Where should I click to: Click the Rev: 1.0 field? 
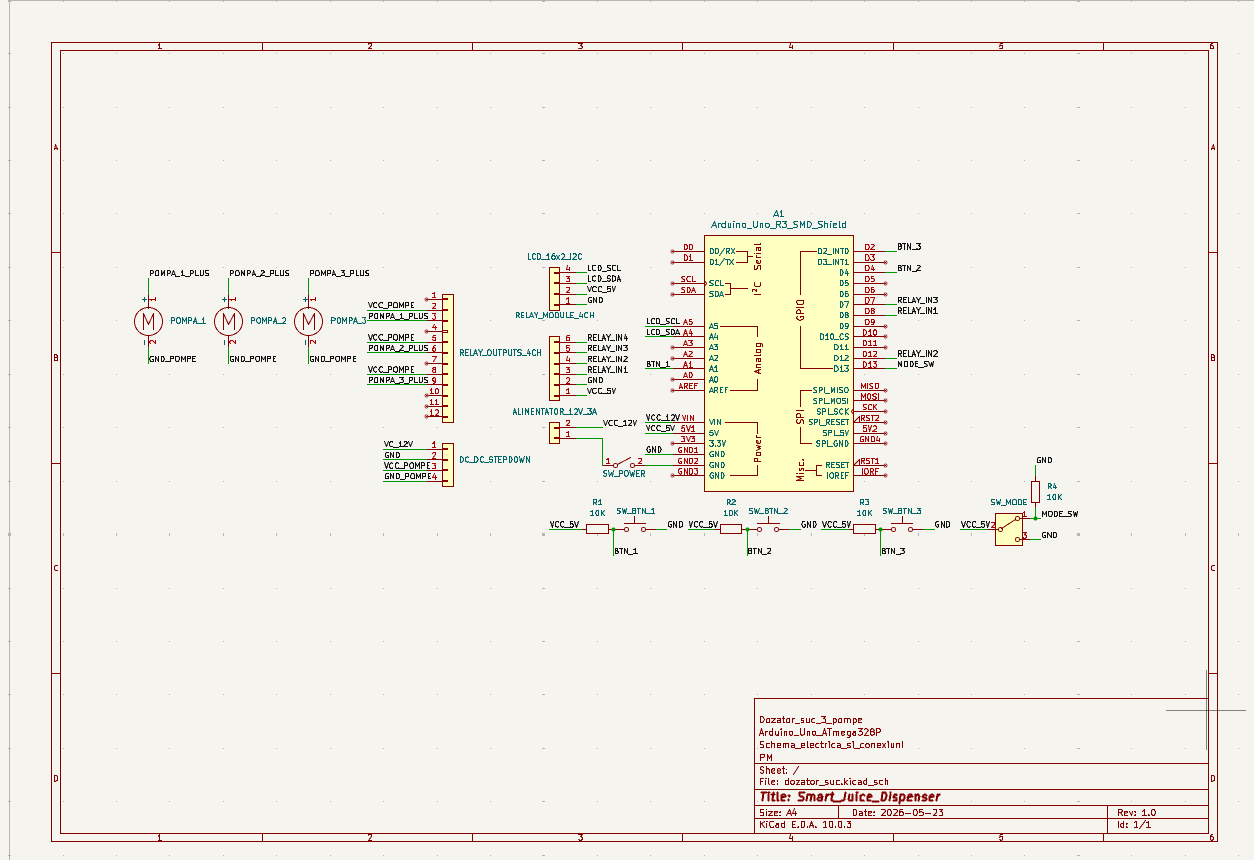click(1137, 813)
